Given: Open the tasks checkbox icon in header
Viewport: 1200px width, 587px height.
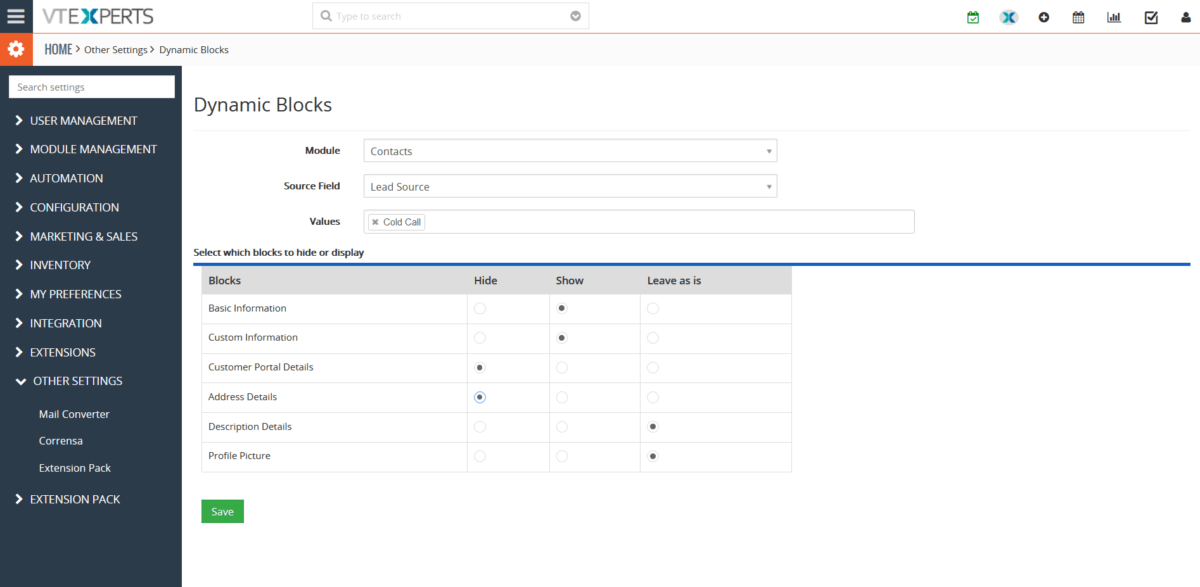Looking at the screenshot, I should click(1151, 17).
